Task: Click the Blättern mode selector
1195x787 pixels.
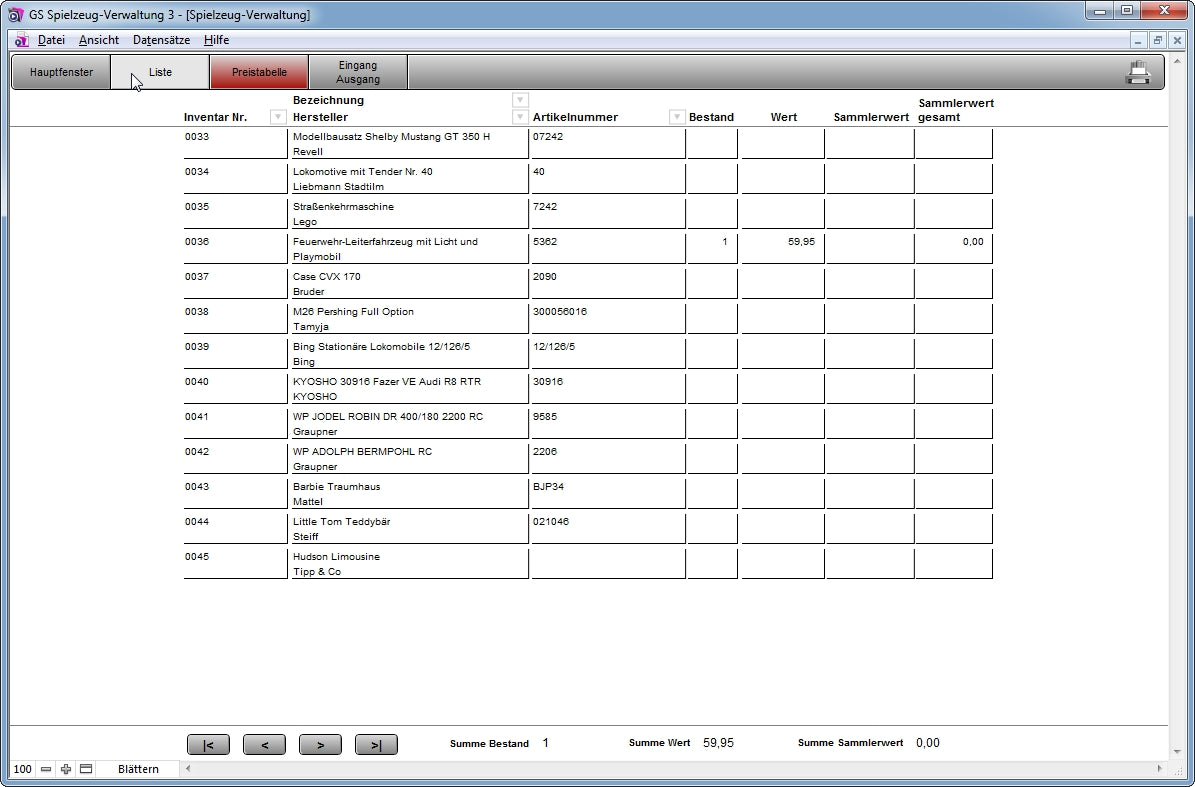Action: (x=138, y=769)
